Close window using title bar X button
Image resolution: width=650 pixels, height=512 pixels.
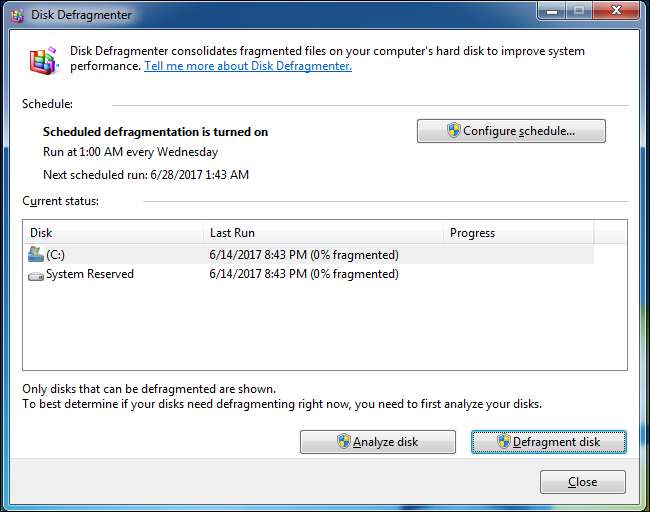click(616, 11)
